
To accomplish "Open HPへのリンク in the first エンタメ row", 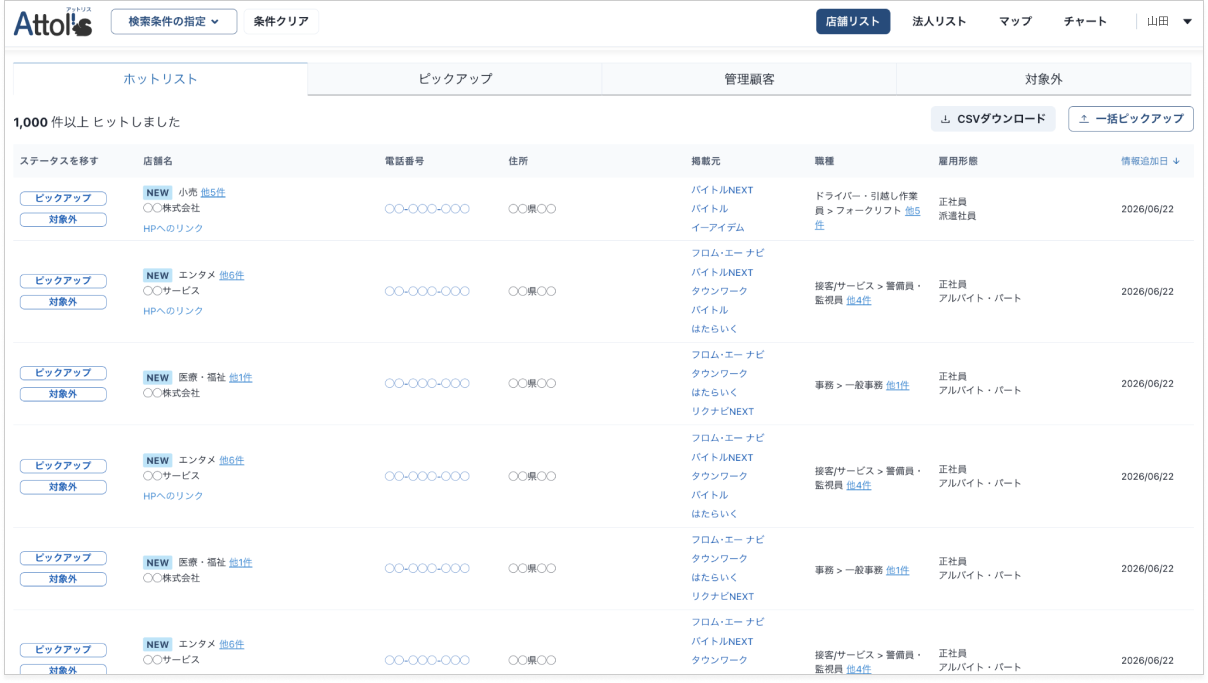I will pyautogui.click(x=173, y=311).
